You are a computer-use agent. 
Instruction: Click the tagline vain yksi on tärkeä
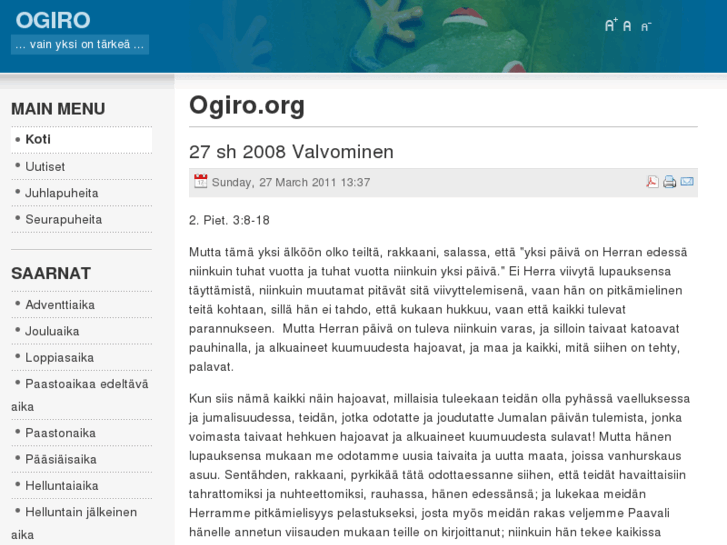pyautogui.click(x=80, y=45)
